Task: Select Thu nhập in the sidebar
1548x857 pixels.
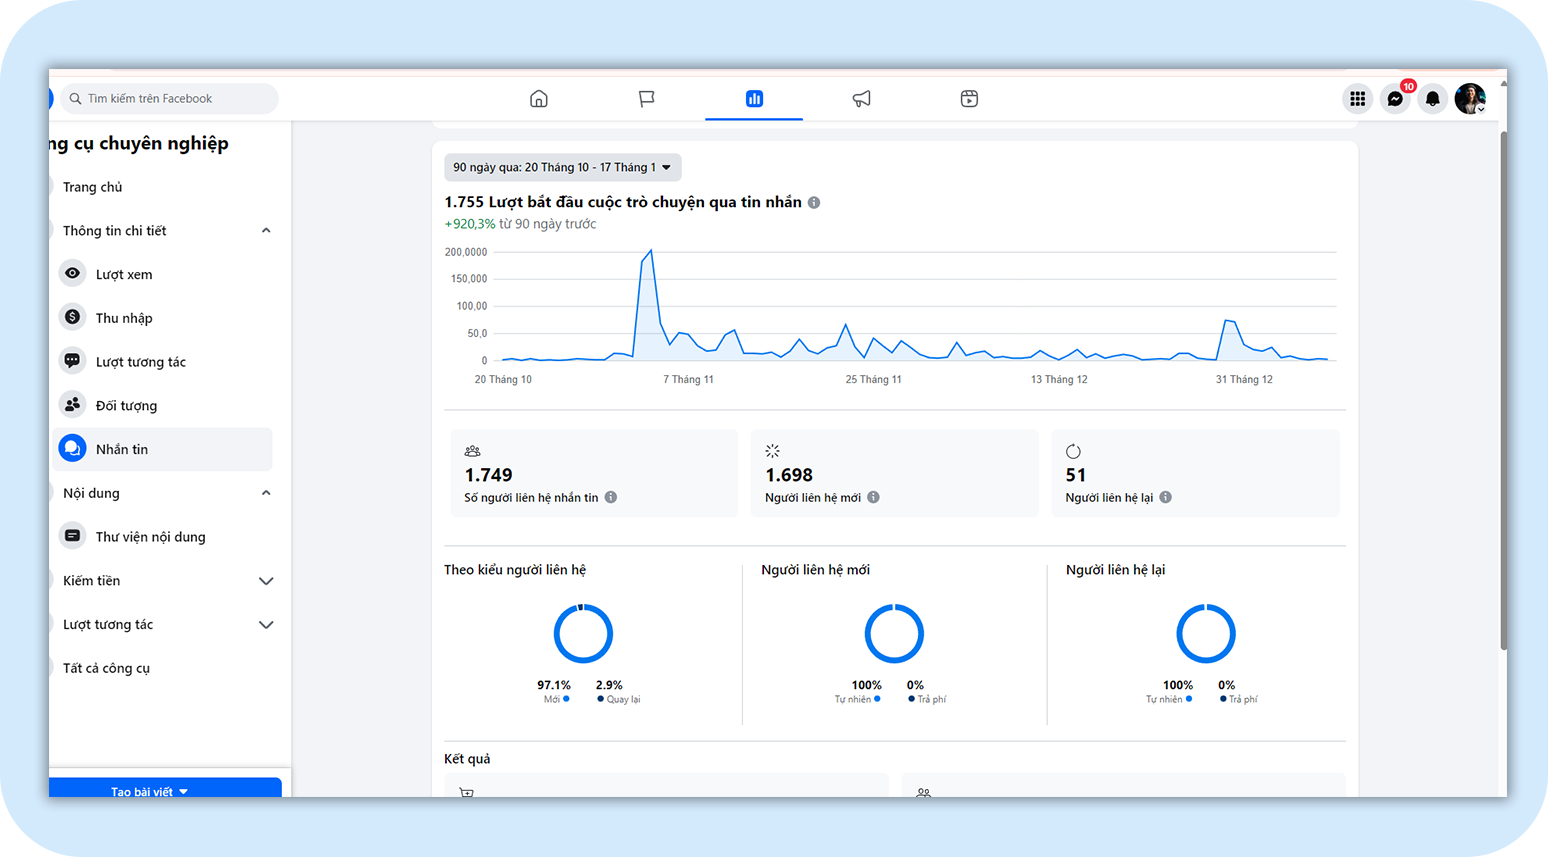Action: coord(124,318)
